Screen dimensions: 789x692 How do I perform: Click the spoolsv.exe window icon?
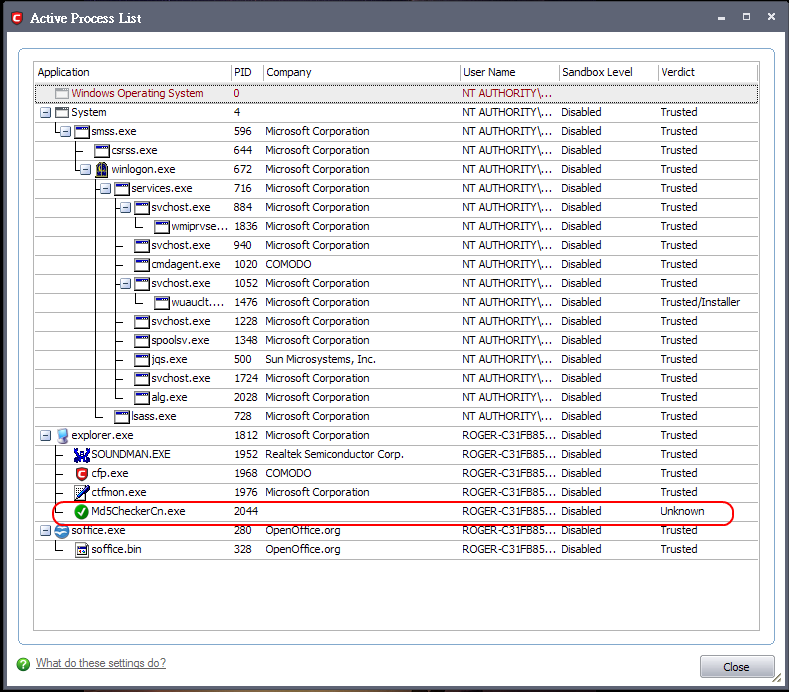tap(142, 341)
